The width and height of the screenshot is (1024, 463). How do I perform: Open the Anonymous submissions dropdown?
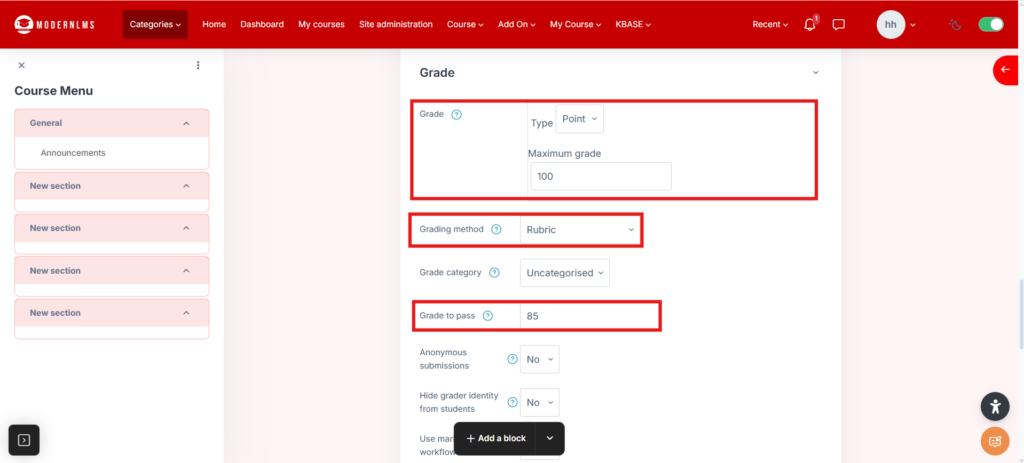[x=539, y=359]
